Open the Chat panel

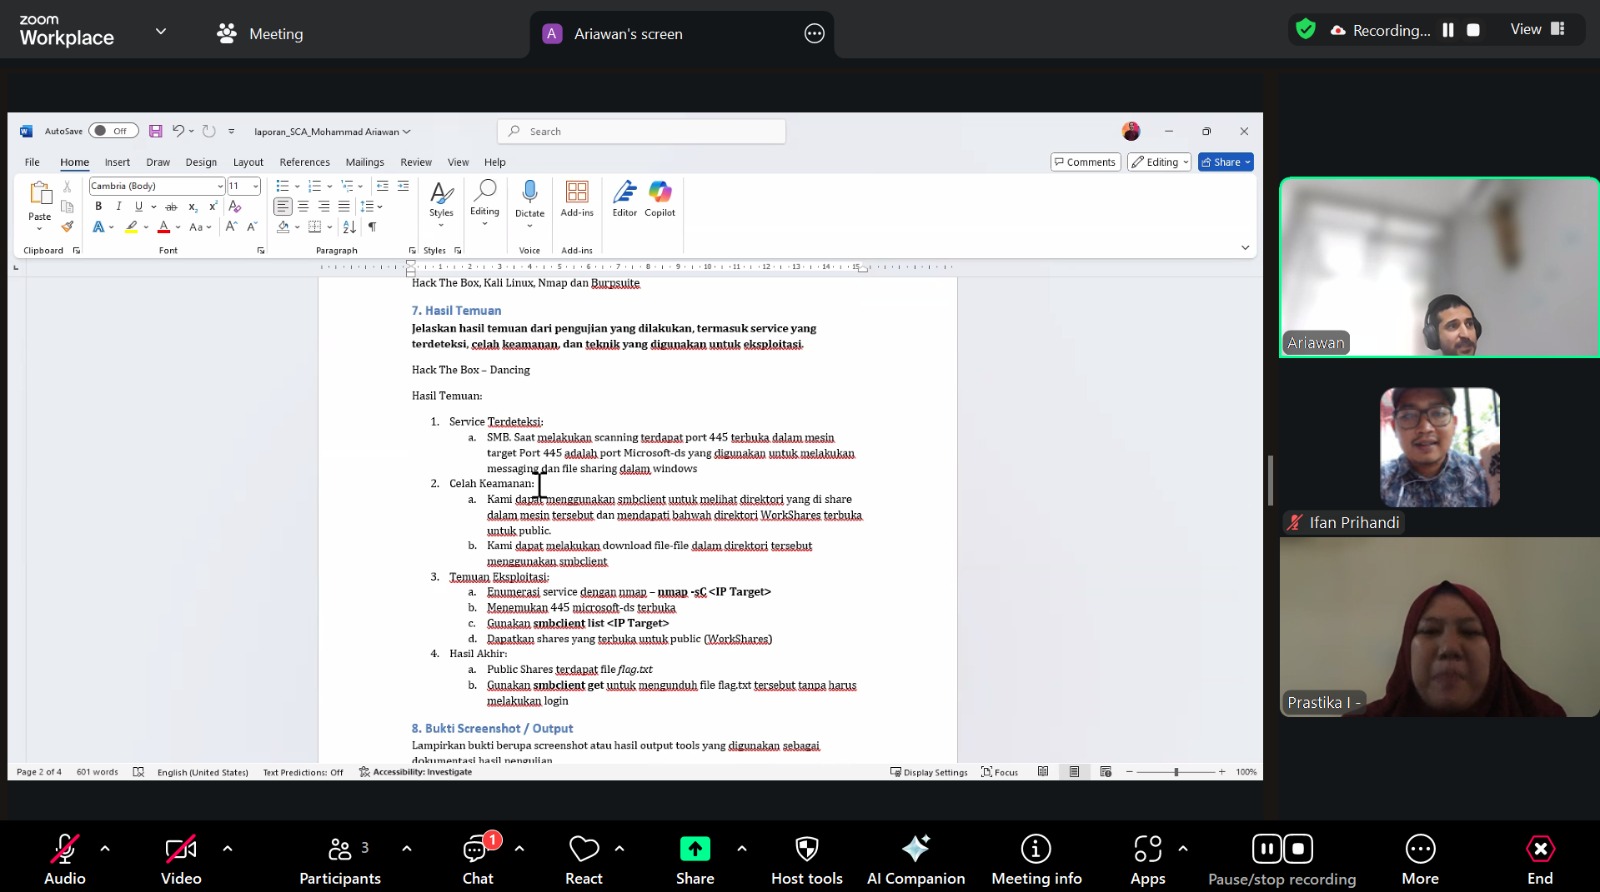(478, 859)
